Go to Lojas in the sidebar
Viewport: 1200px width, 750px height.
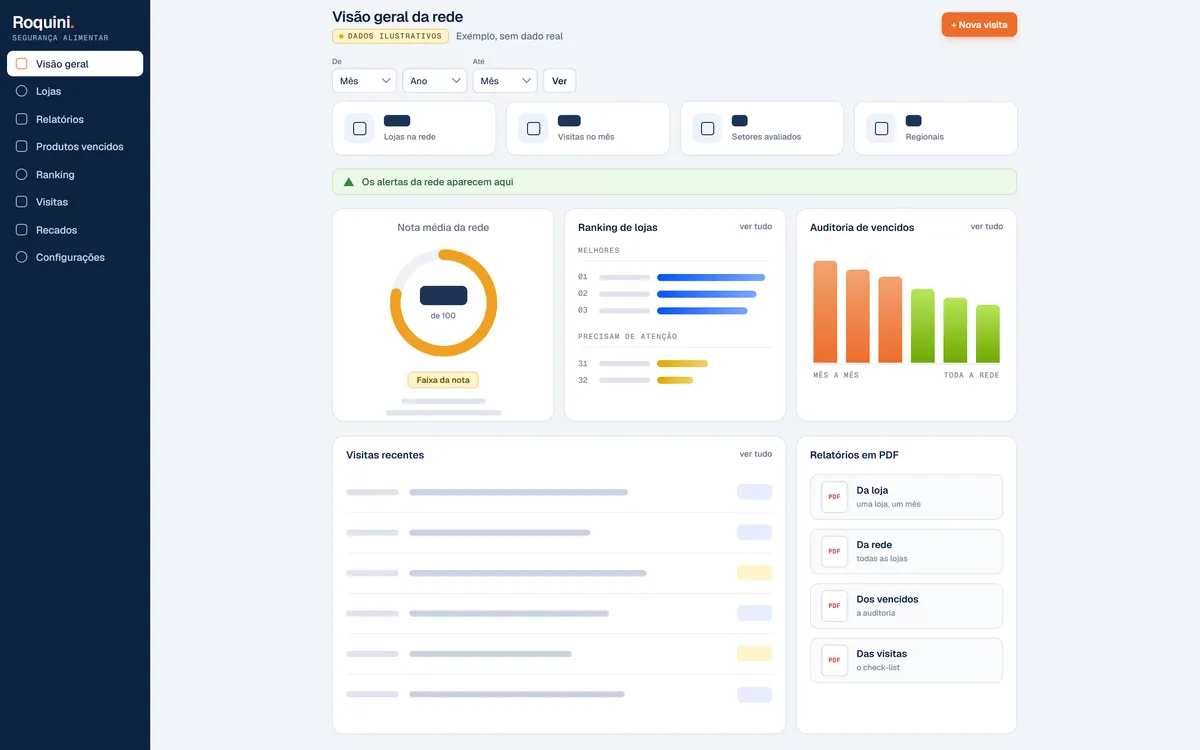(x=75, y=91)
